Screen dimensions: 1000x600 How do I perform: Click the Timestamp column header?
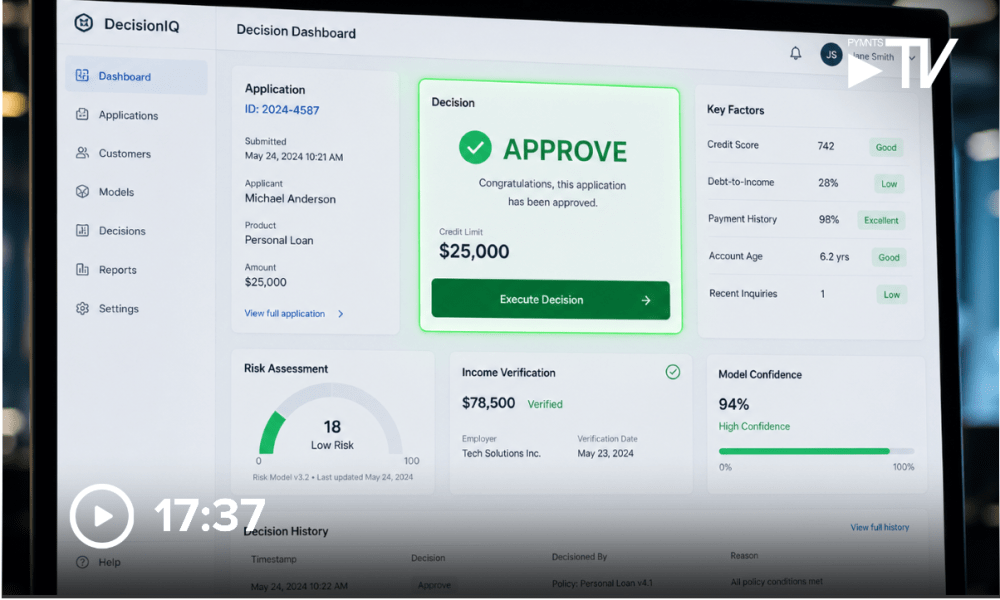click(x=274, y=559)
